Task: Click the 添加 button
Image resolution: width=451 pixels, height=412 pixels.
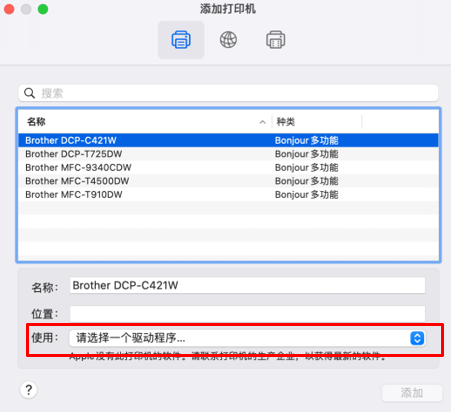Action: (412, 393)
